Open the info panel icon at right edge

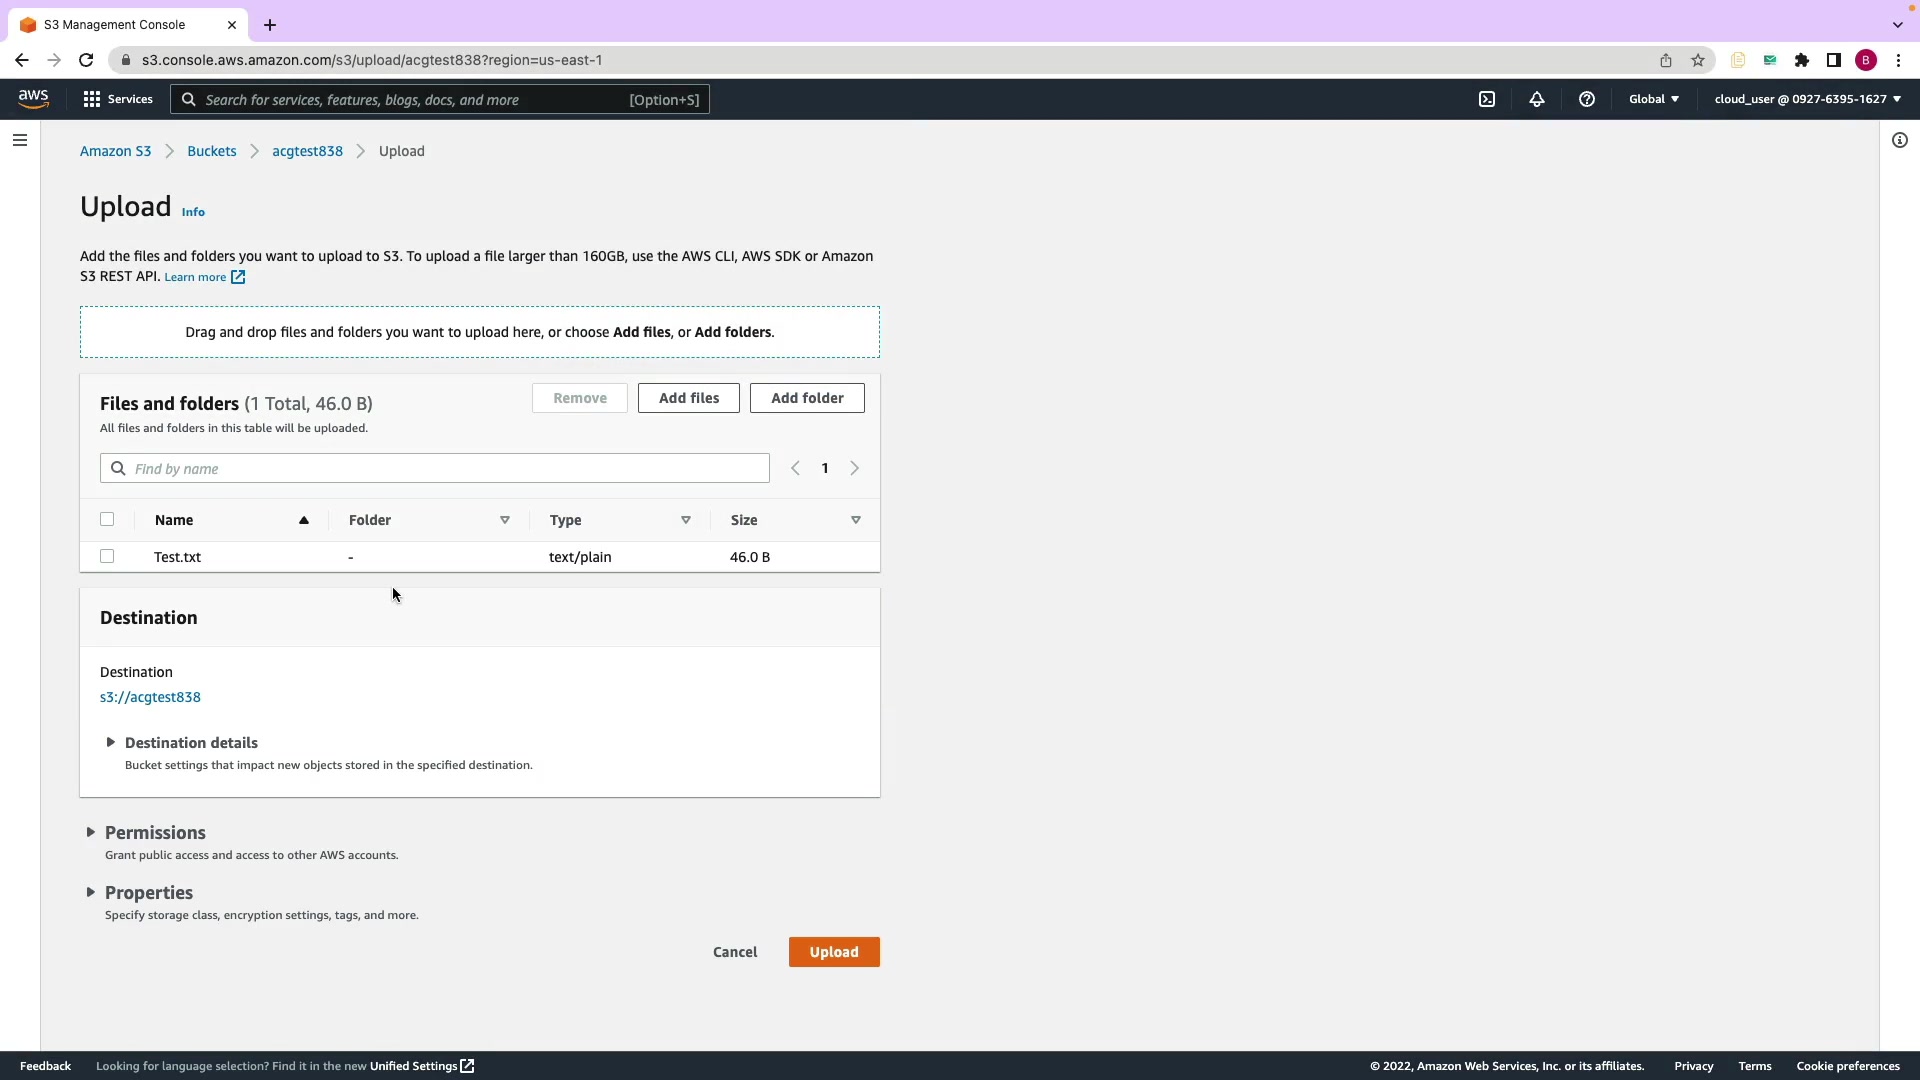pyautogui.click(x=1899, y=140)
